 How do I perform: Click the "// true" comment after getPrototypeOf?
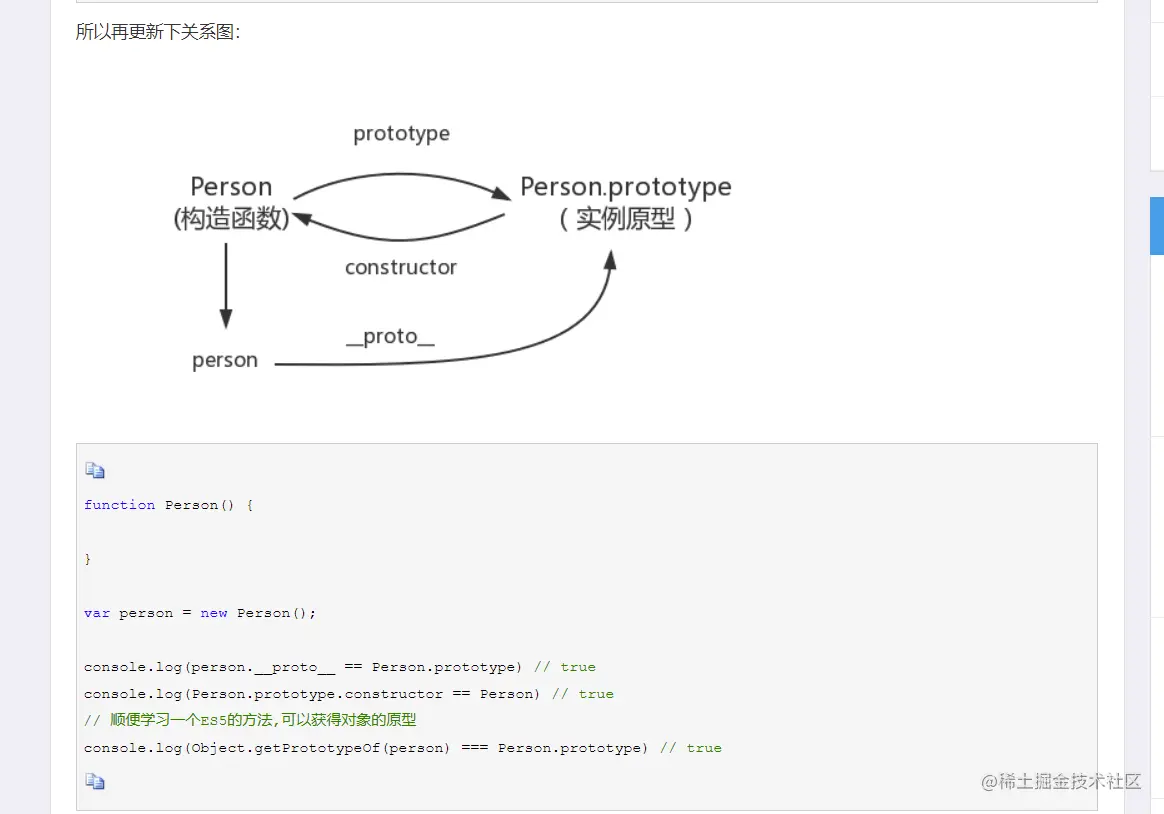[x=690, y=748]
